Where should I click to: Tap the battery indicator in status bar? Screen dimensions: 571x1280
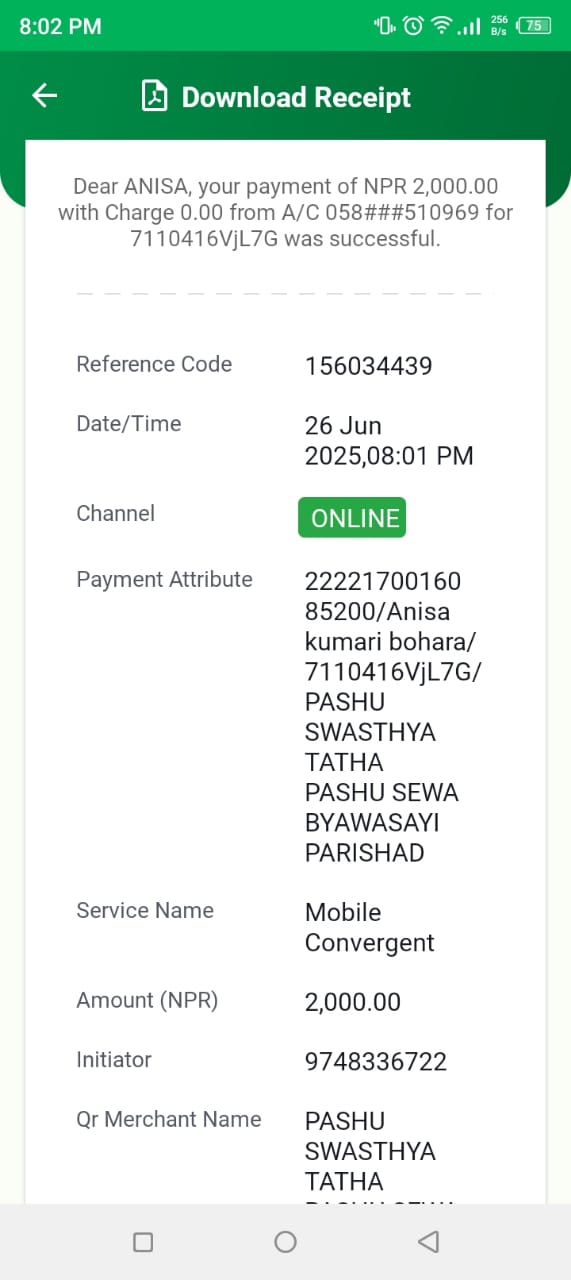pos(534,26)
